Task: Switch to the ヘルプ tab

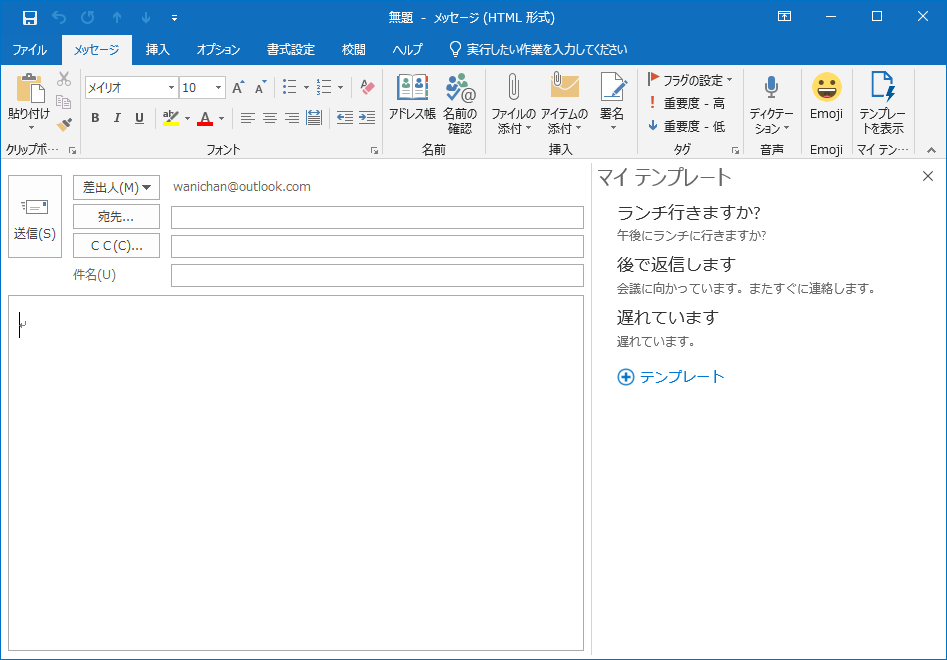Action: pyautogui.click(x=408, y=50)
